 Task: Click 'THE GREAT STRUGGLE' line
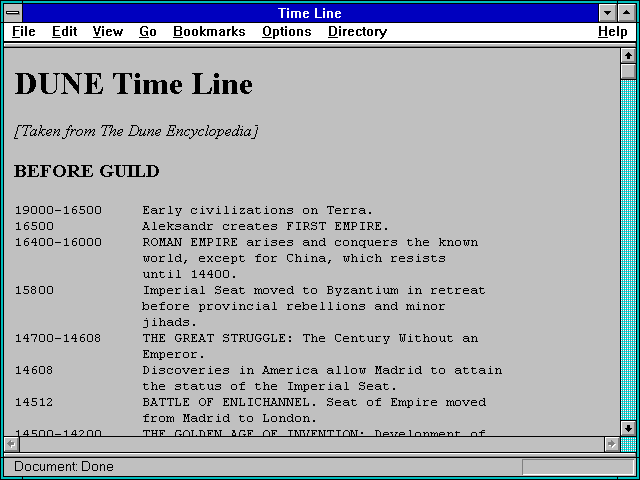tap(310, 338)
